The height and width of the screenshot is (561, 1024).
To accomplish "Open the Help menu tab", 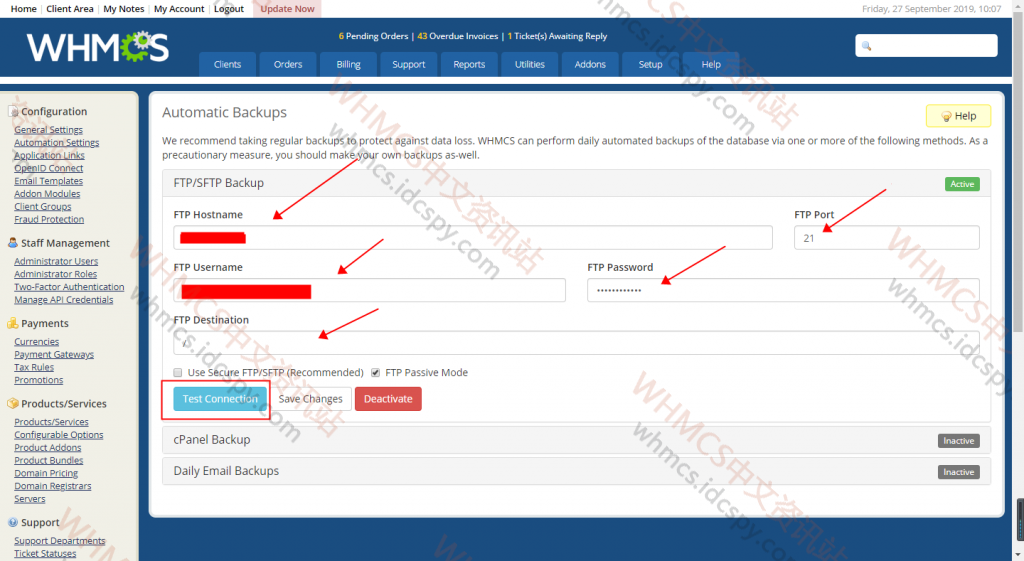I will click(711, 64).
